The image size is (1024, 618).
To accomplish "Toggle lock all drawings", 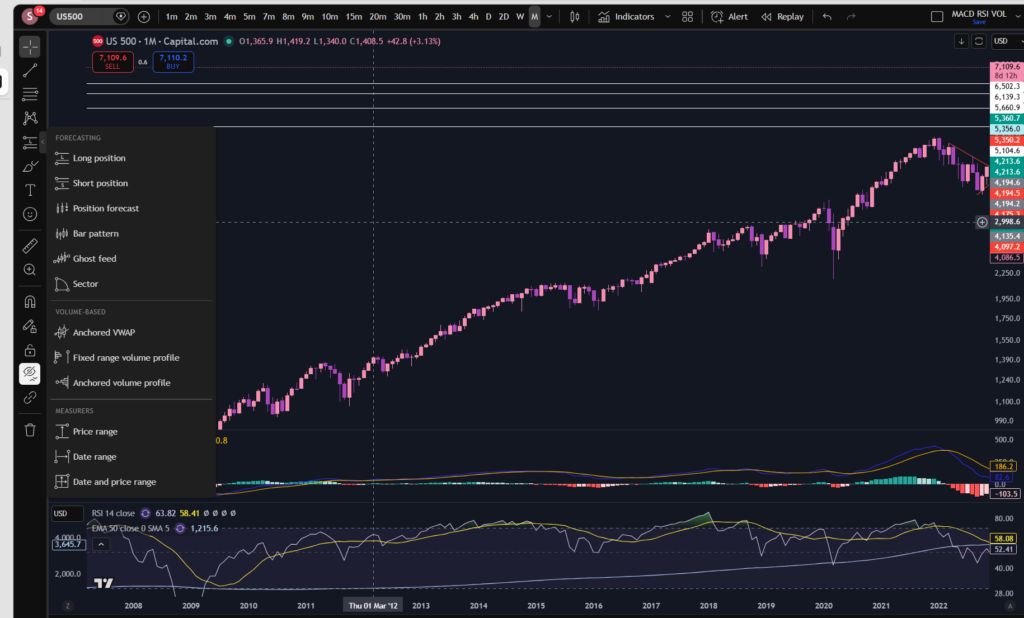I will pos(30,350).
